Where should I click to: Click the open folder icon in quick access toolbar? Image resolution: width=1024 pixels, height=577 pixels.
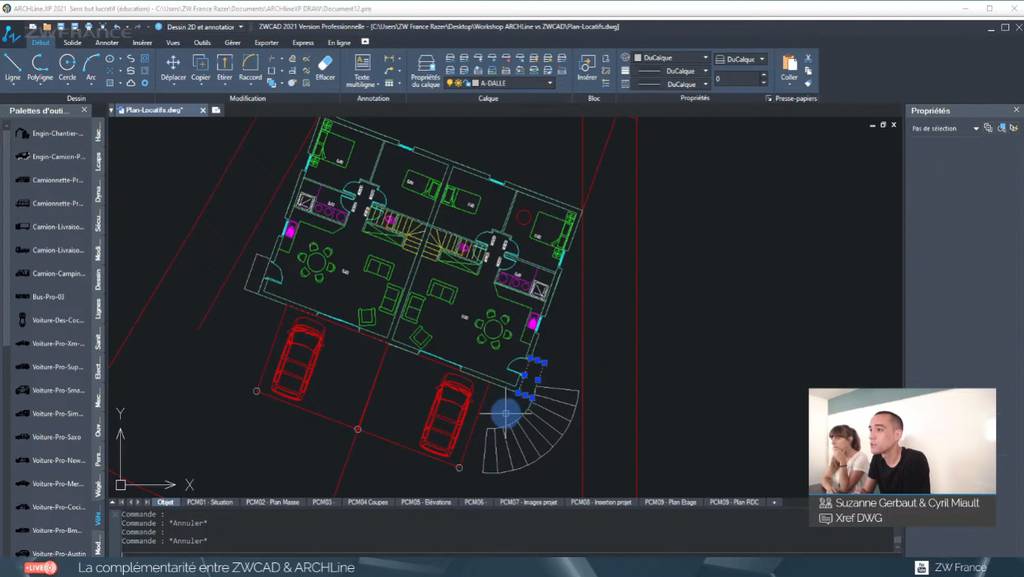click(x=46, y=27)
